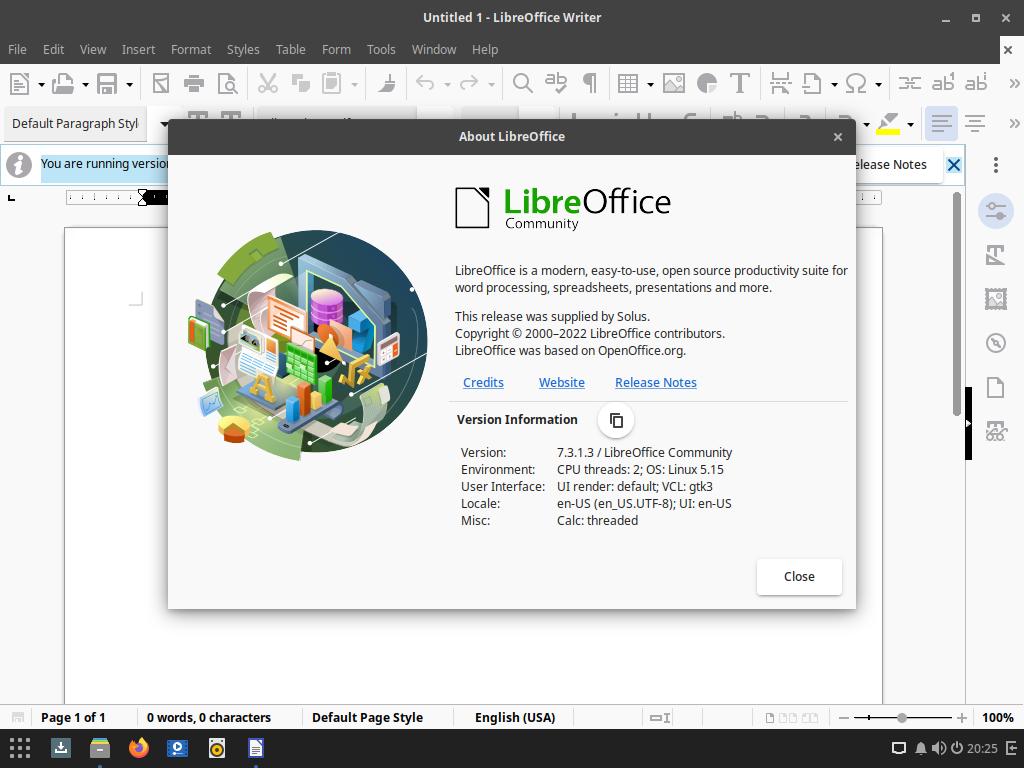
Task: Open the Website link in About dialog
Action: (562, 383)
